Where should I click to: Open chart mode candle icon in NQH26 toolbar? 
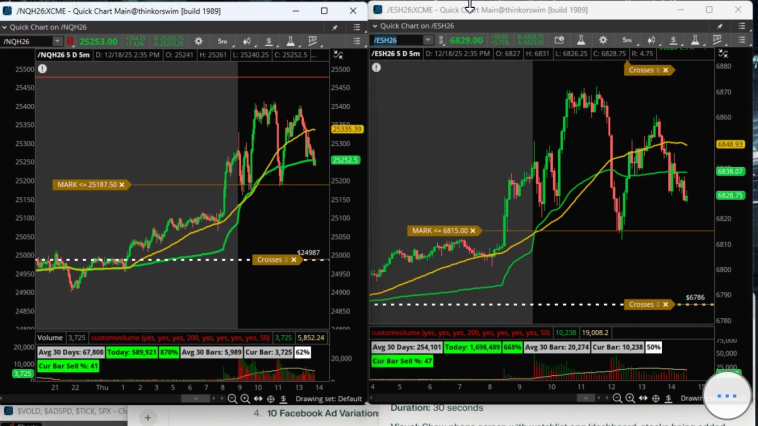click(x=247, y=42)
